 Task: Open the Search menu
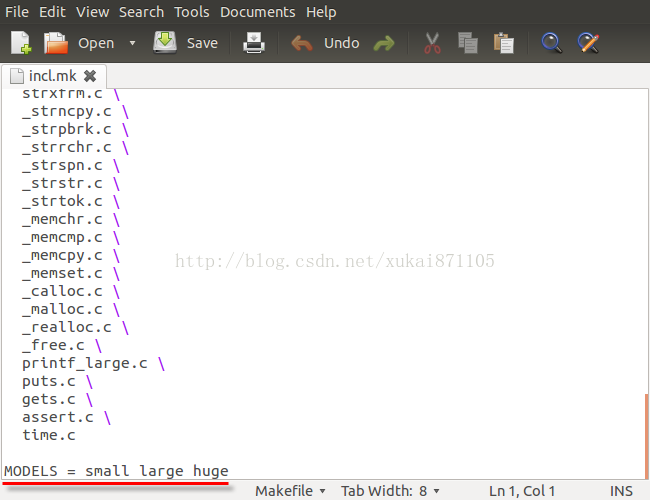[x=141, y=12]
